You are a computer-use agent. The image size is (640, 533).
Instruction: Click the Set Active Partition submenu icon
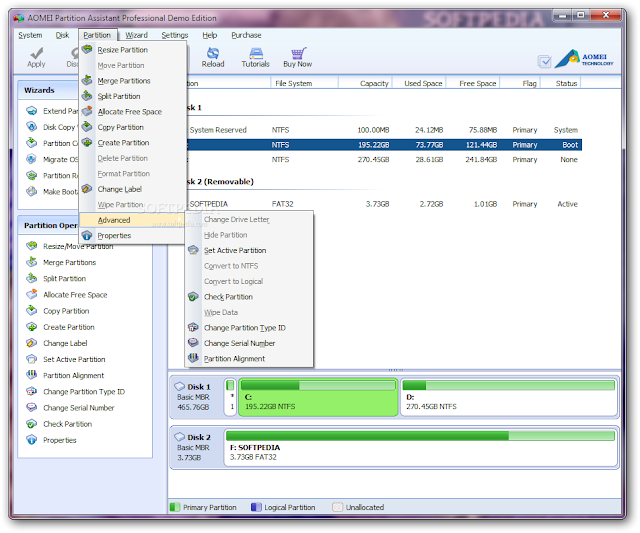pyautogui.click(x=193, y=250)
